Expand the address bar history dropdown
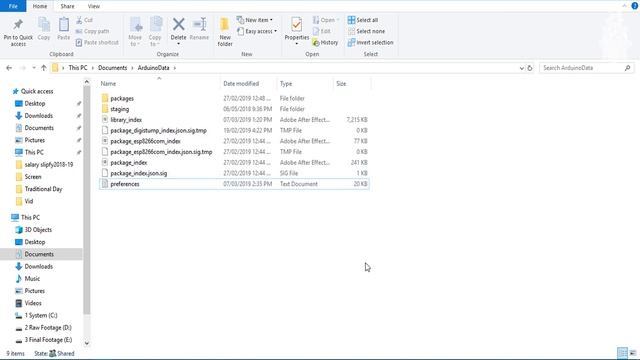The image size is (640, 360). pos(522,68)
